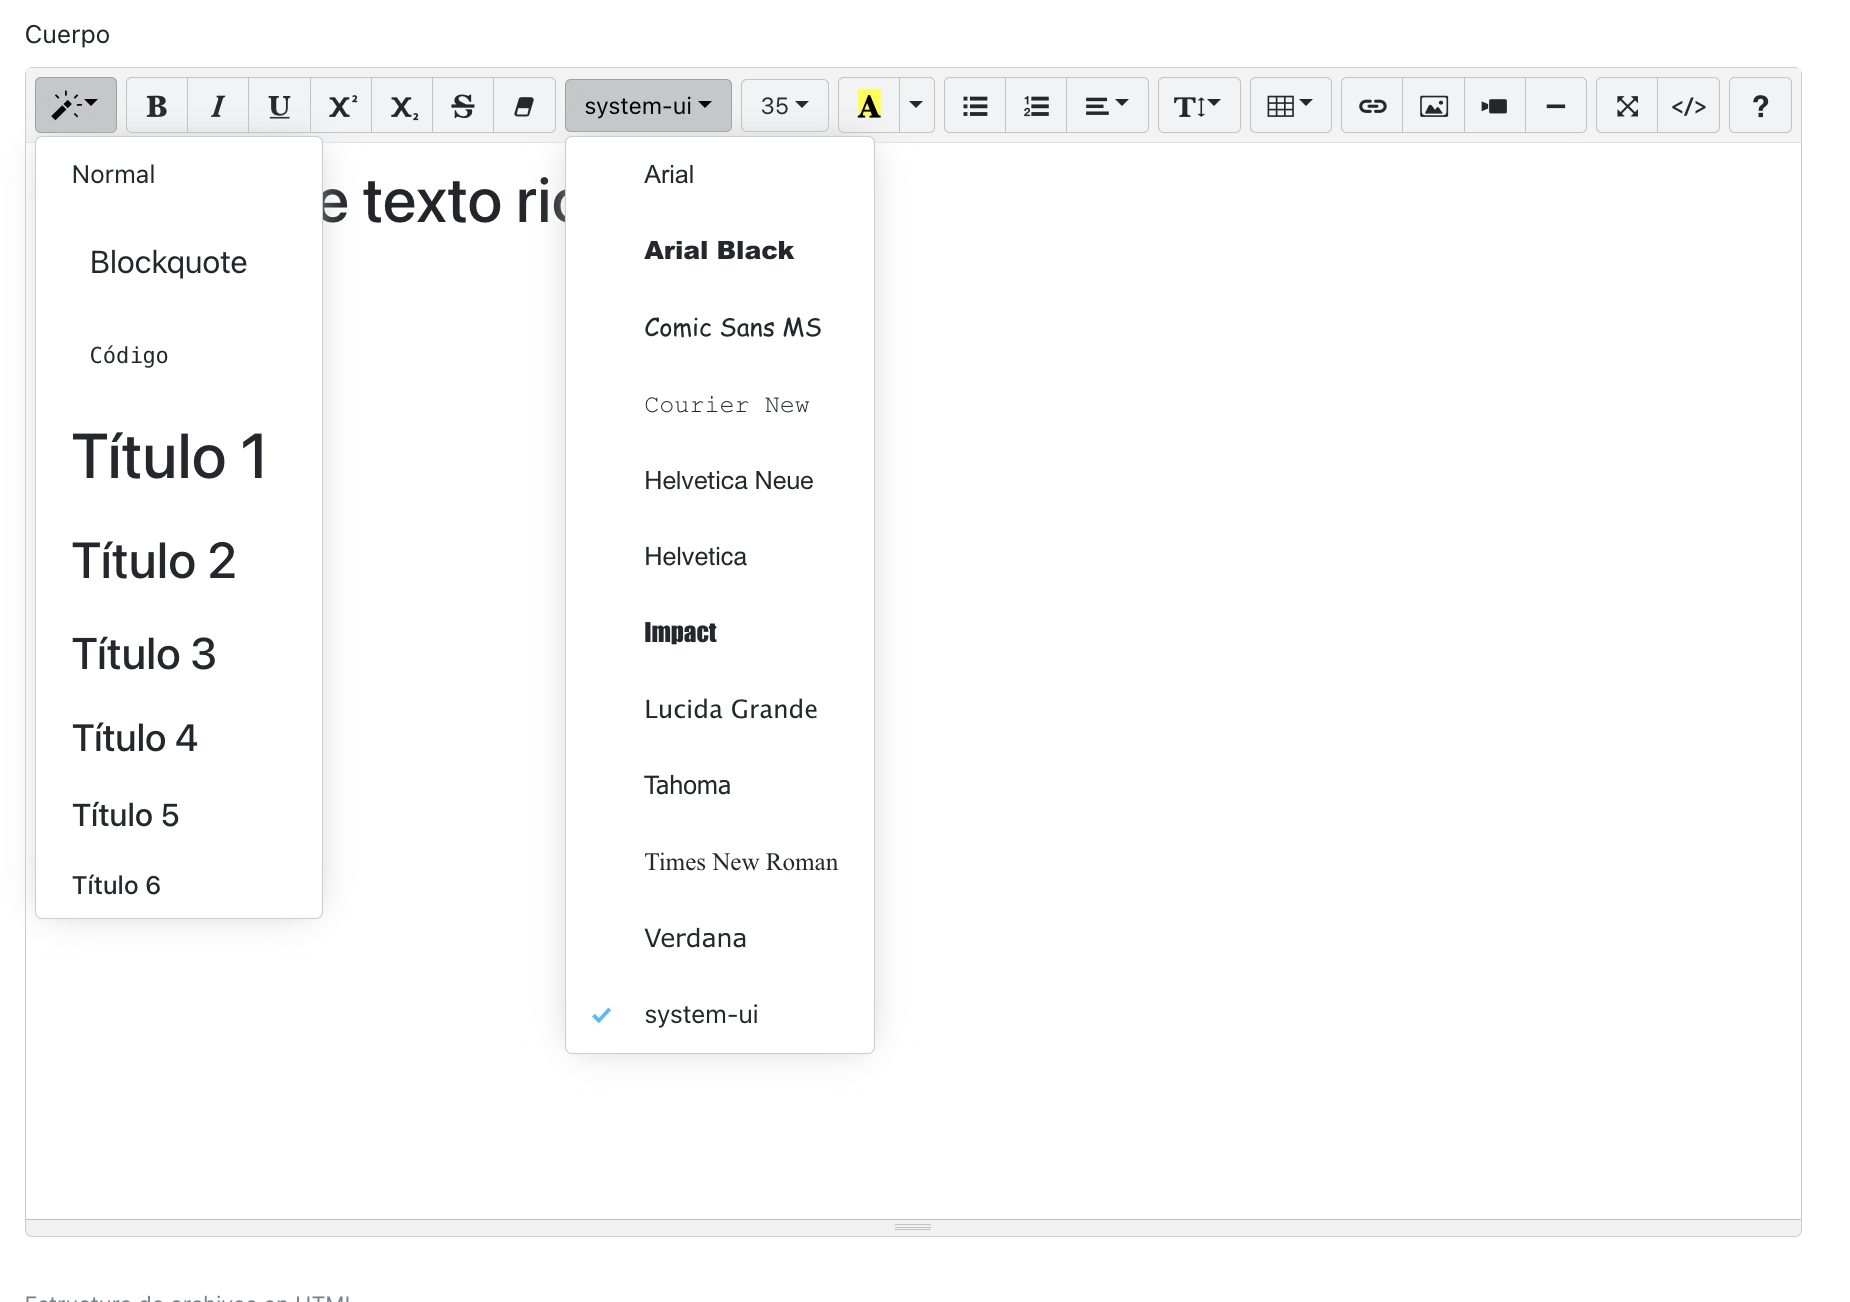This screenshot has width=1850, height=1302.
Task: Open editor help with question mark
Action: click(1760, 106)
